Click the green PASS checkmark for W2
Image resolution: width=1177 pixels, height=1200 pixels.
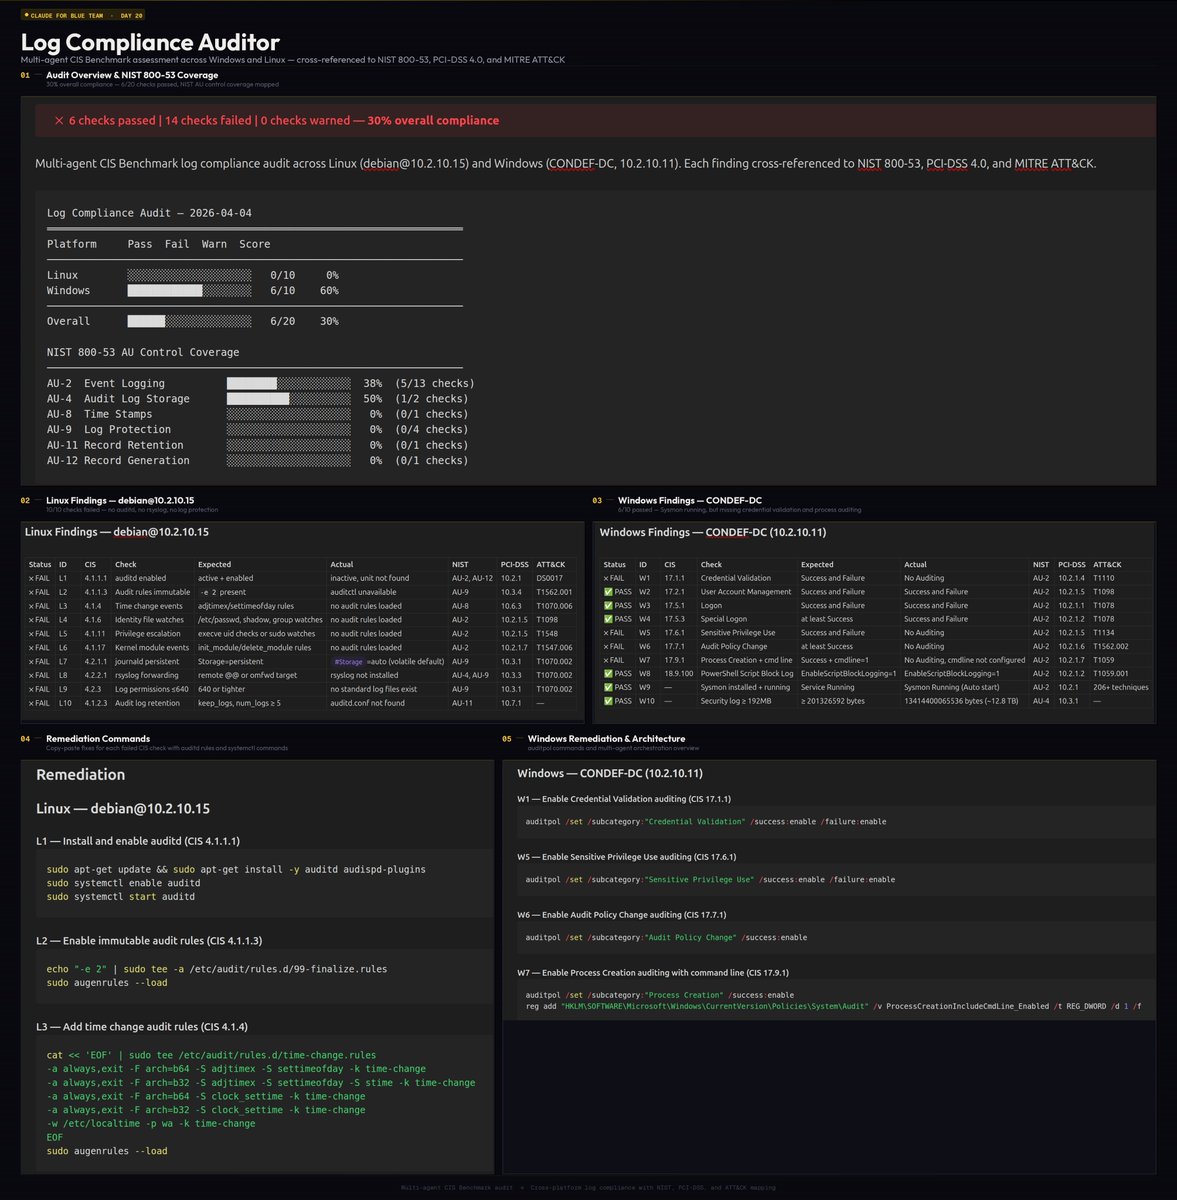pos(608,592)
